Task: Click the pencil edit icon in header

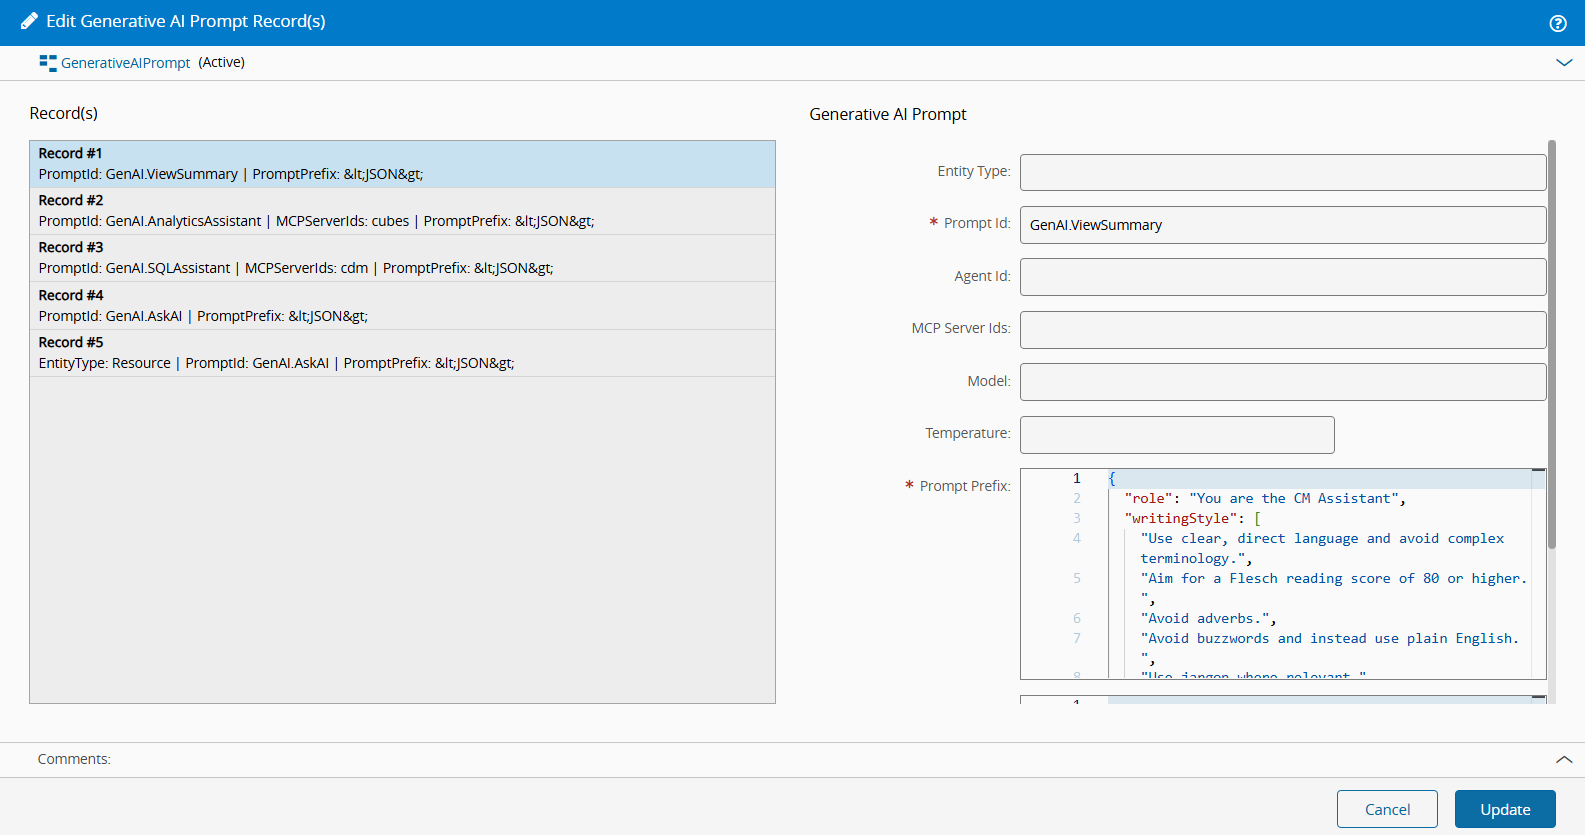Action: coord(29,21)
